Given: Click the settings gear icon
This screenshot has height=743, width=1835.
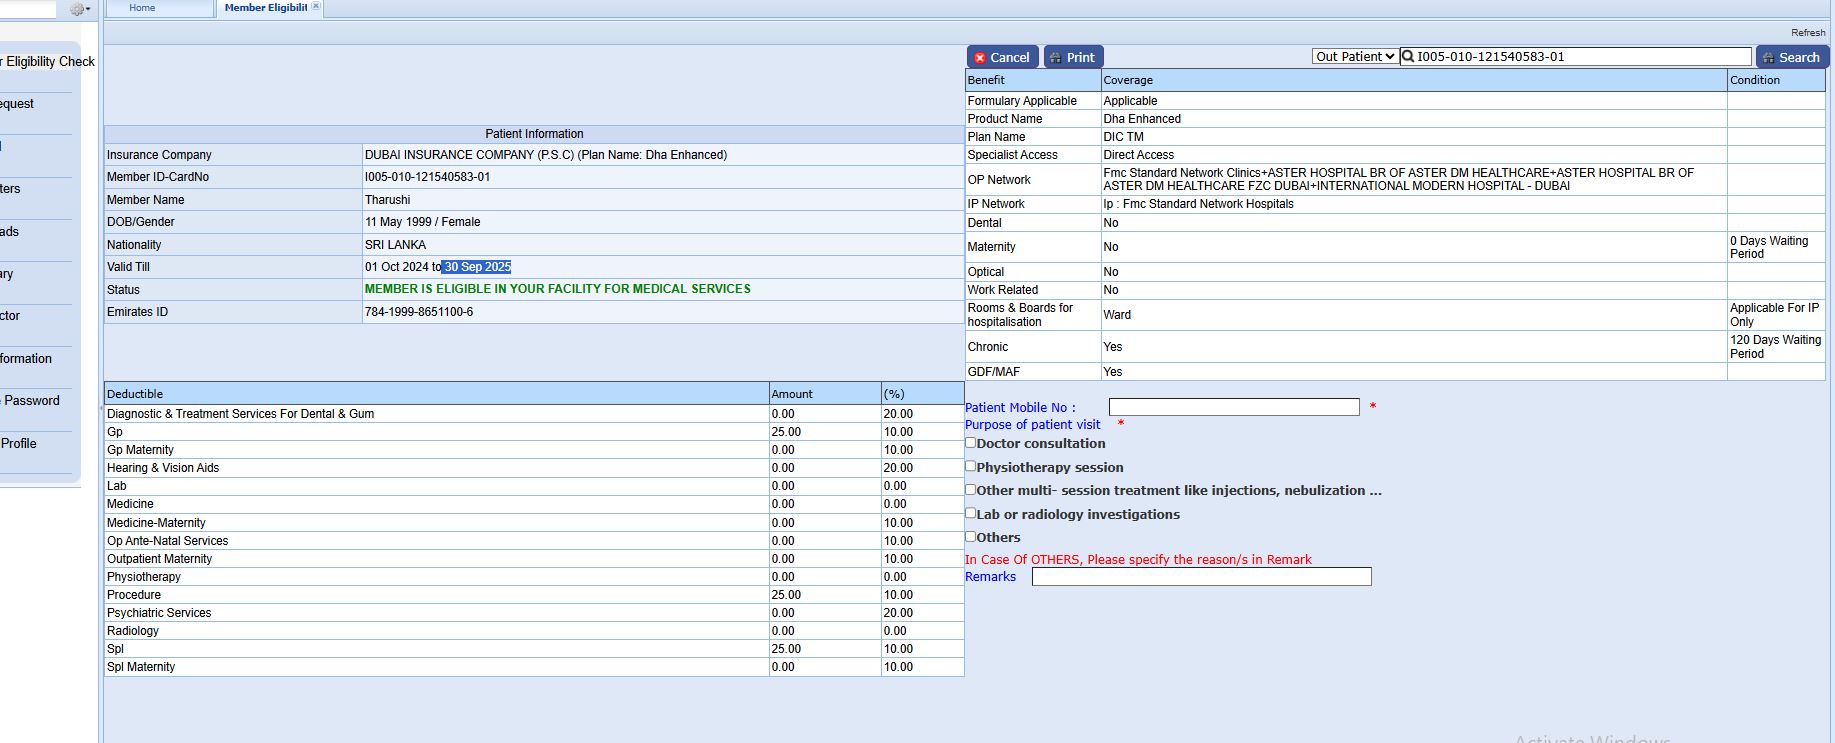Looking at the screenshot, I should click(78, 9).
